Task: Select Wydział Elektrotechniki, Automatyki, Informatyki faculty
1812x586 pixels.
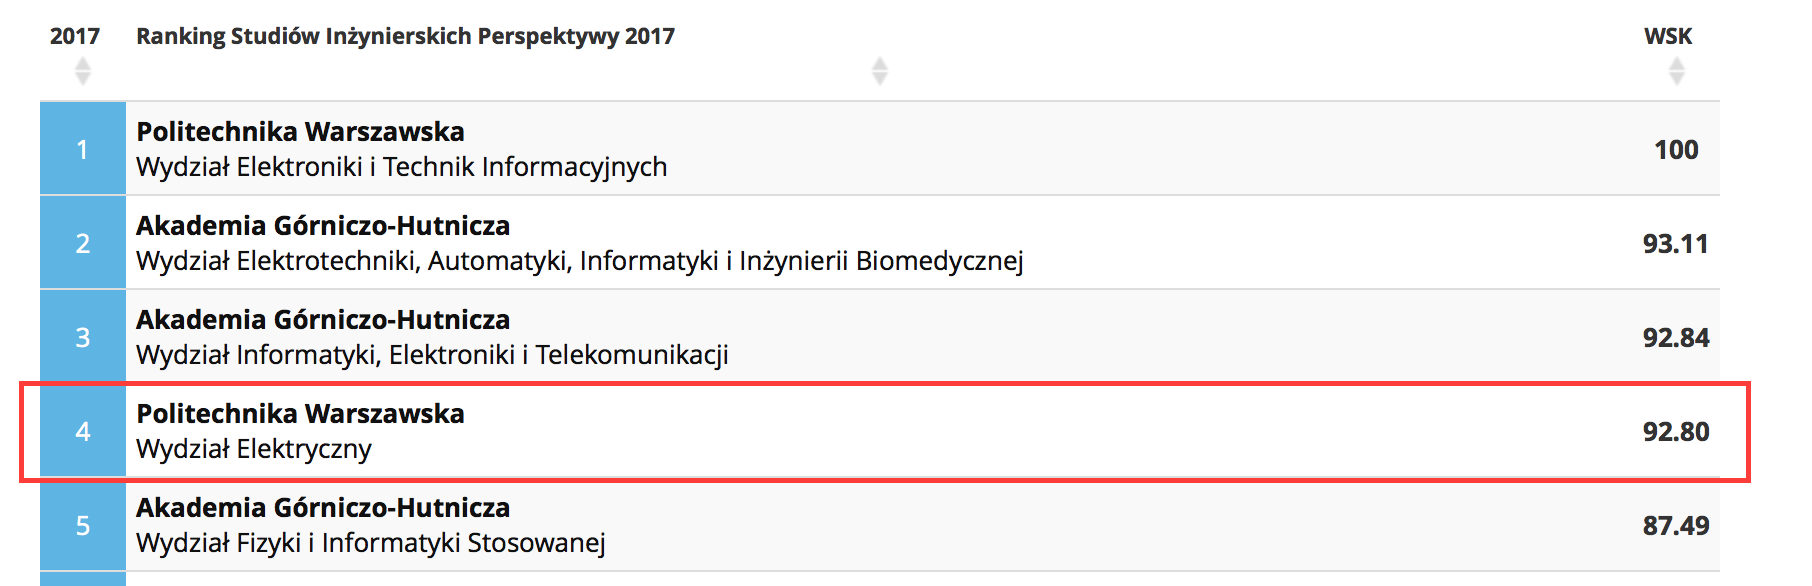Action: point(580,261)
